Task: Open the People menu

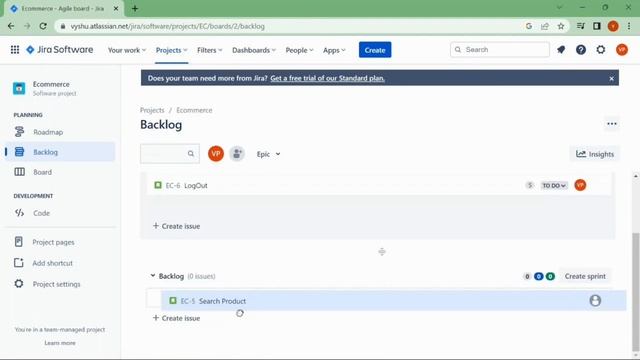Action: 299,50
